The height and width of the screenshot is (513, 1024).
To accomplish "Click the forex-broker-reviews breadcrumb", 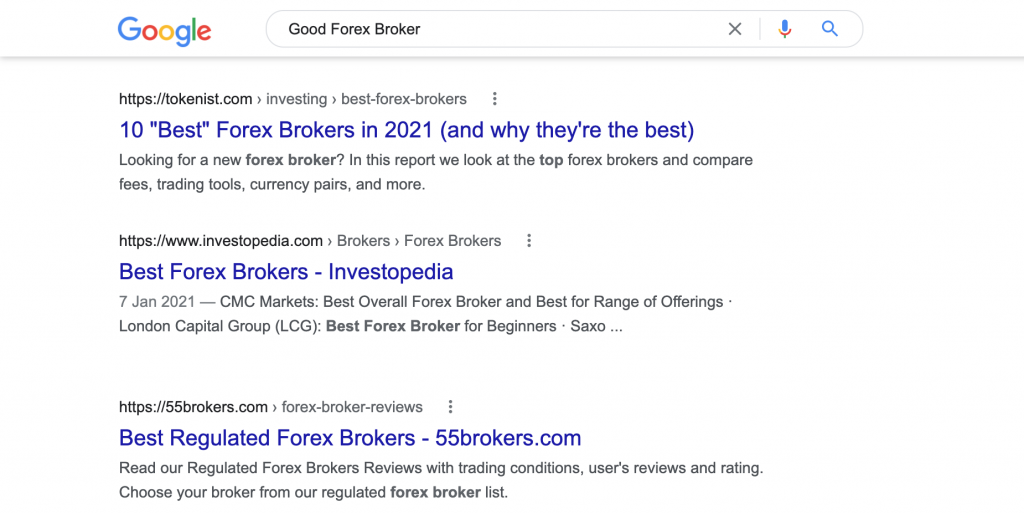I will click(x=352, y=407).
